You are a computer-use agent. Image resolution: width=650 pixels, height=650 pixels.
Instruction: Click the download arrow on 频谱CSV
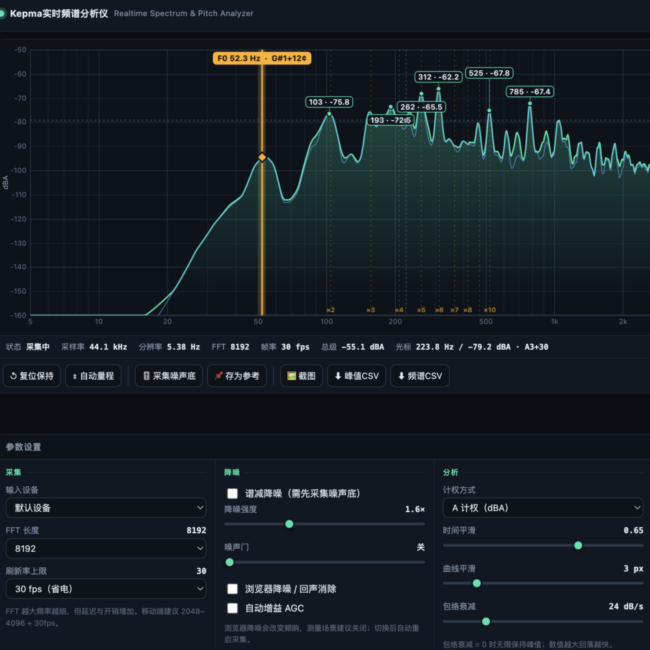coord(401,376)
